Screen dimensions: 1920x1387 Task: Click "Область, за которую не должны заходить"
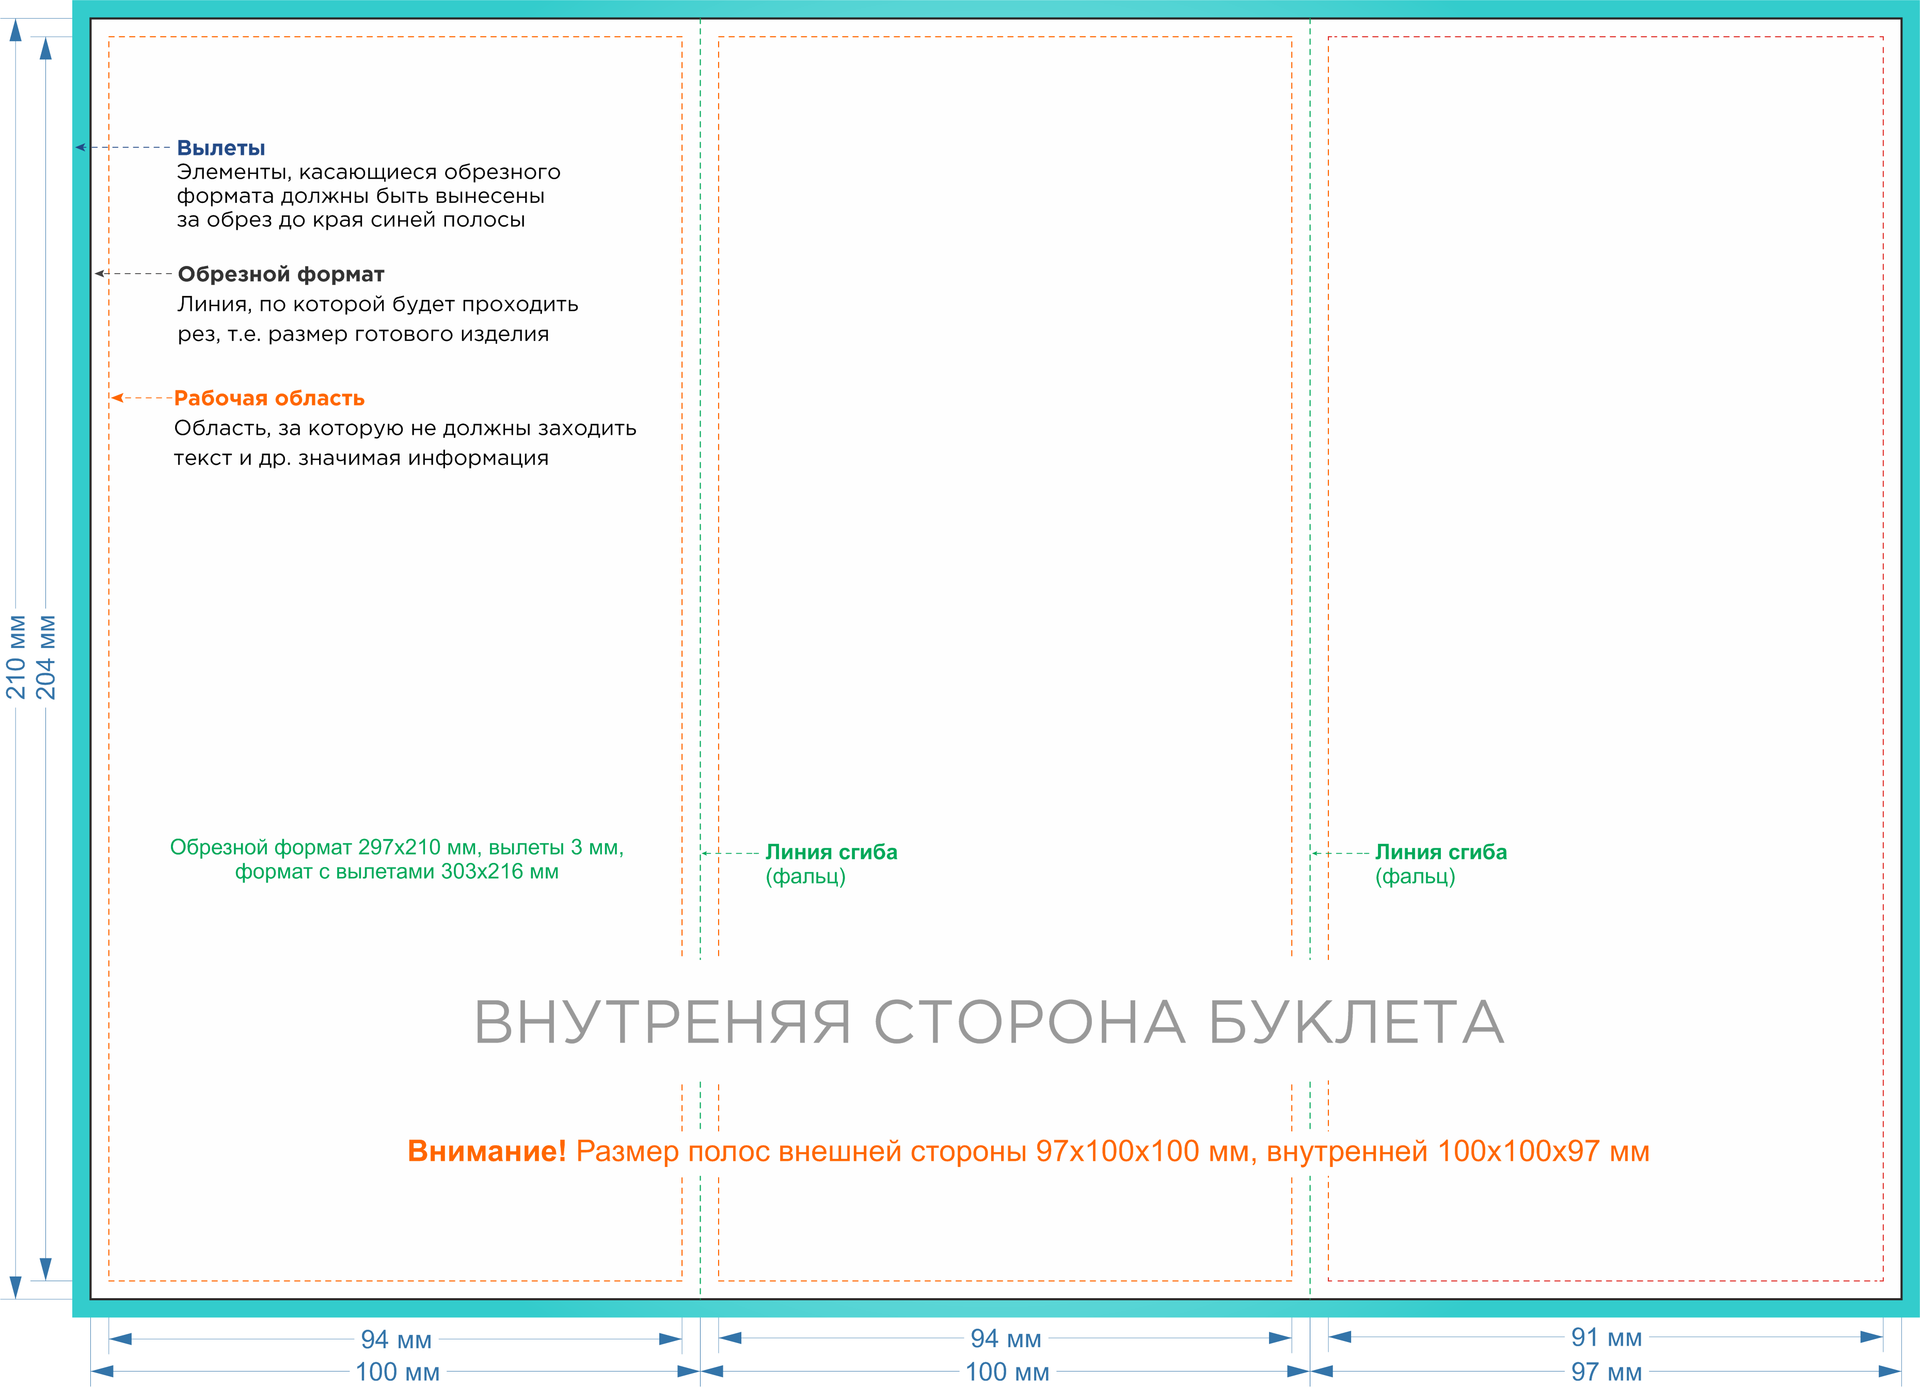(x=405, y=428)
